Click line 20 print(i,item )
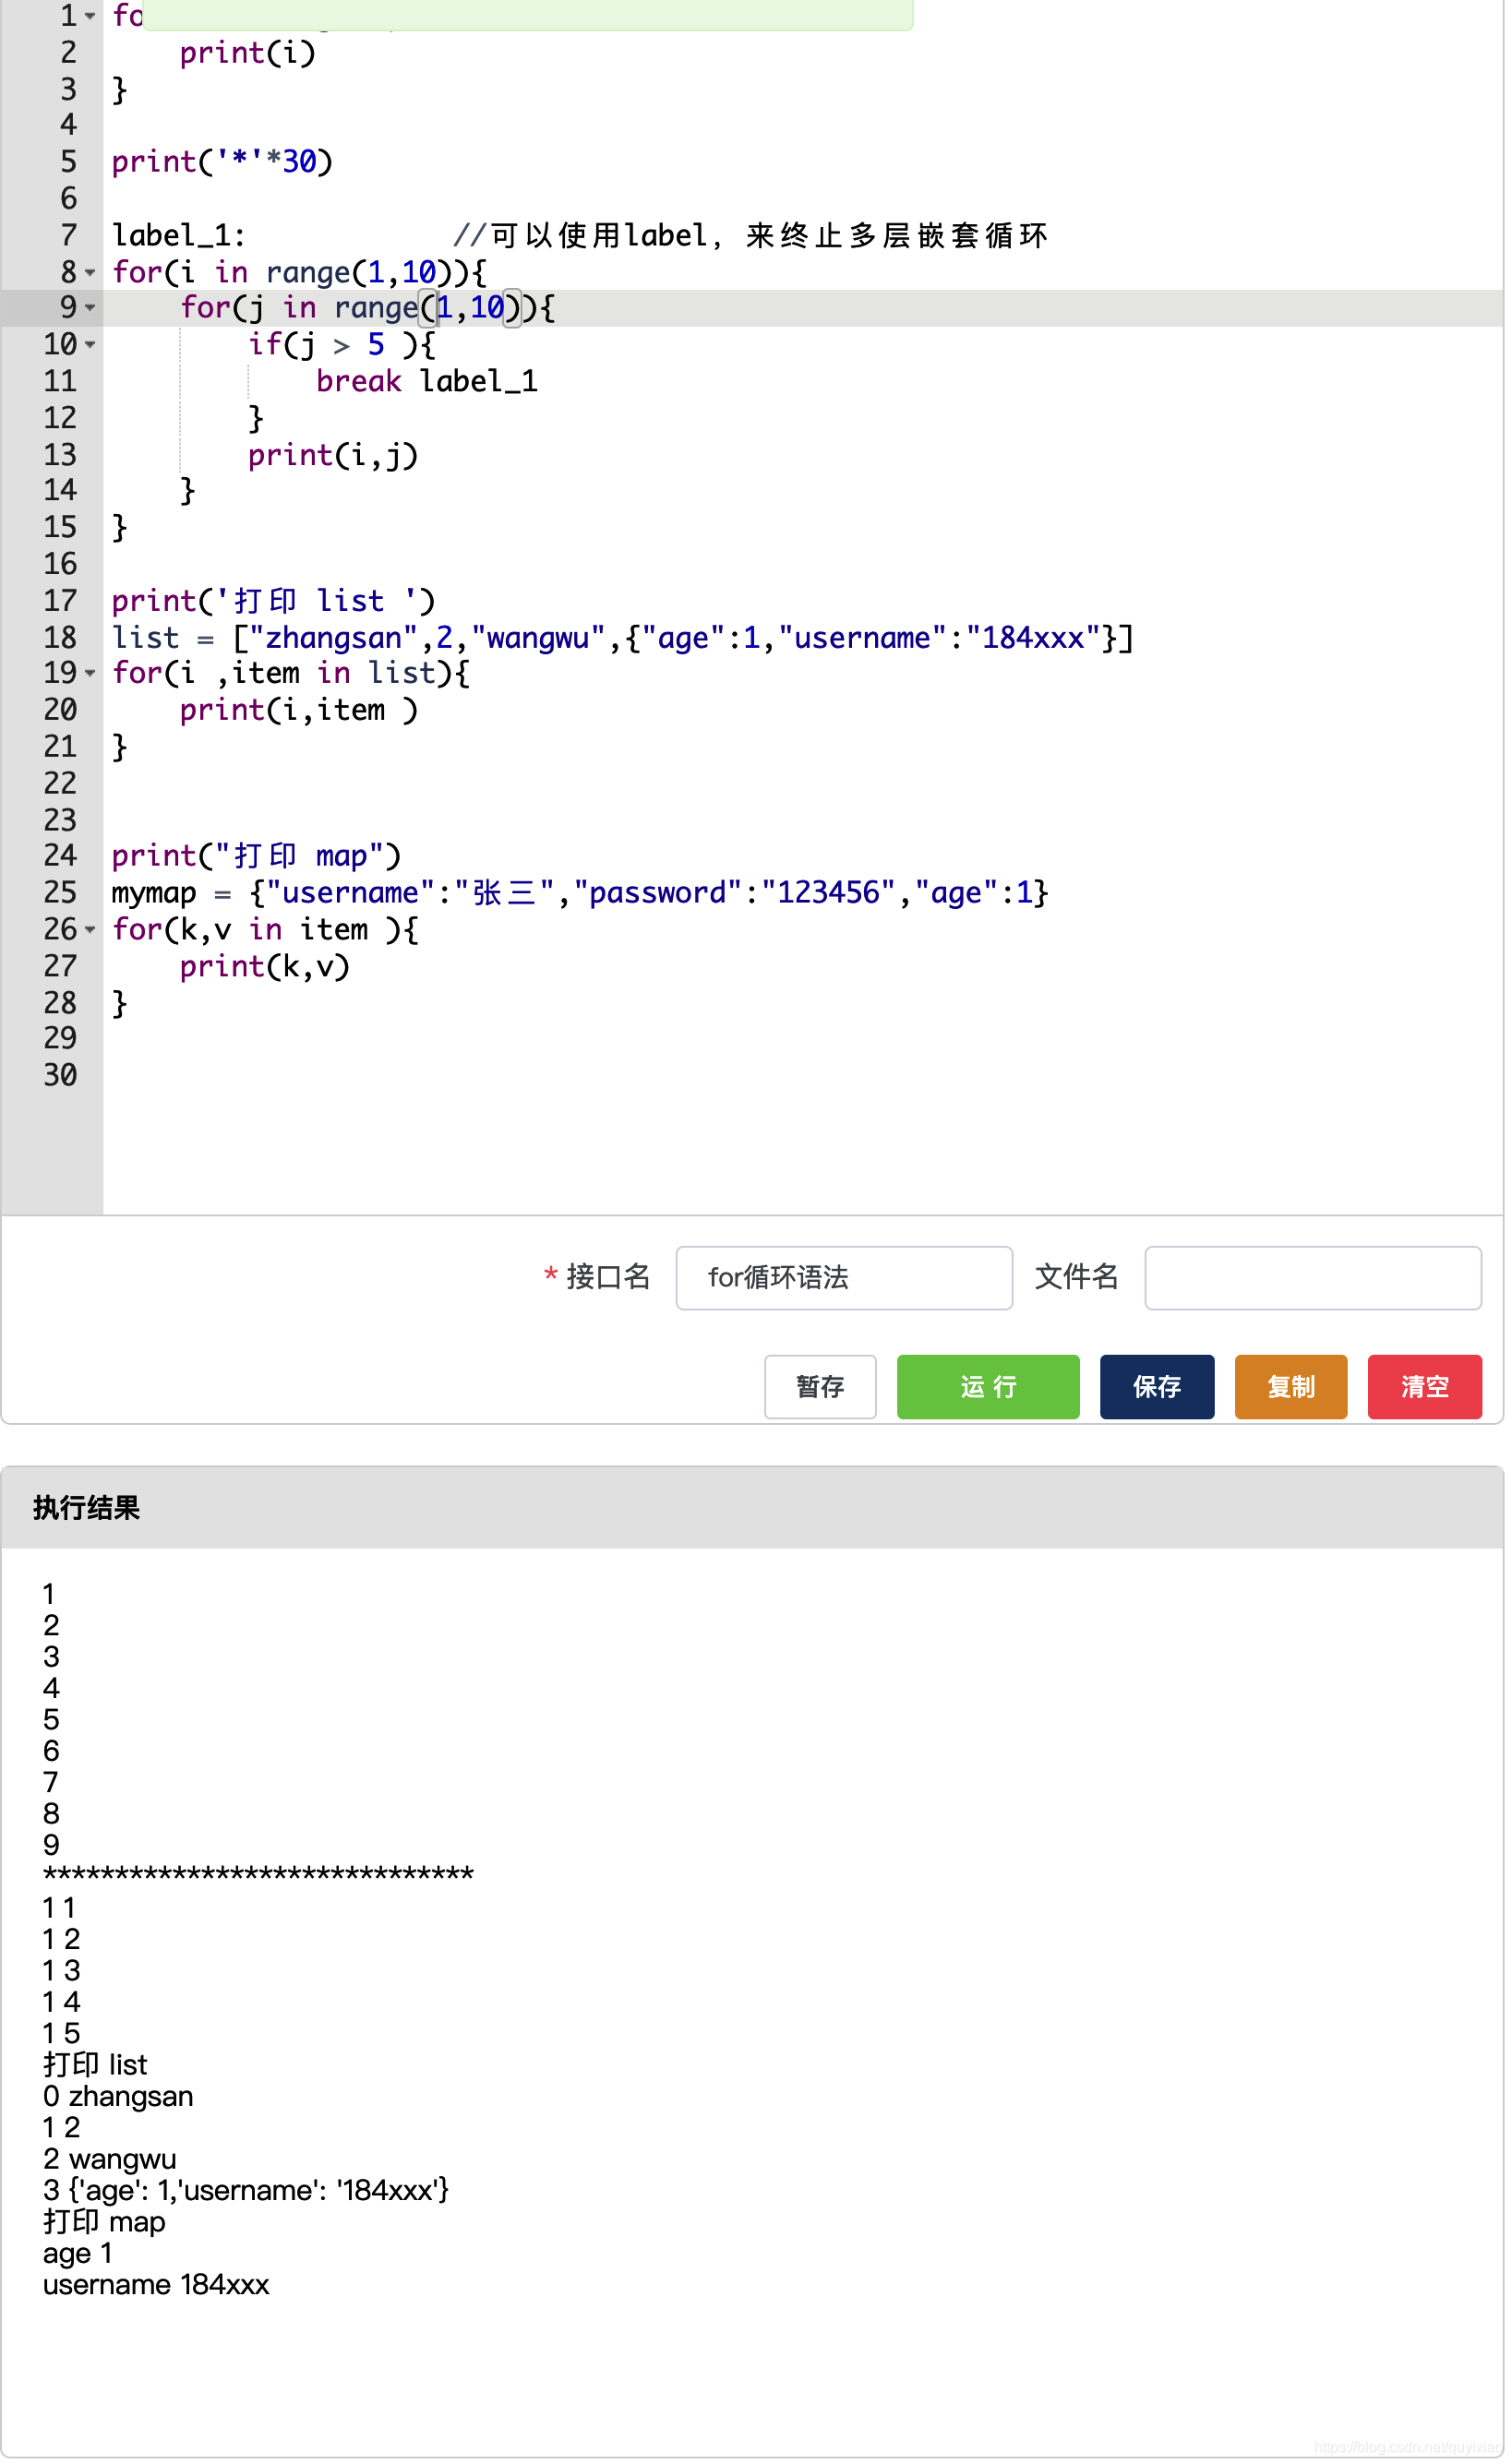 click(299, 712)
